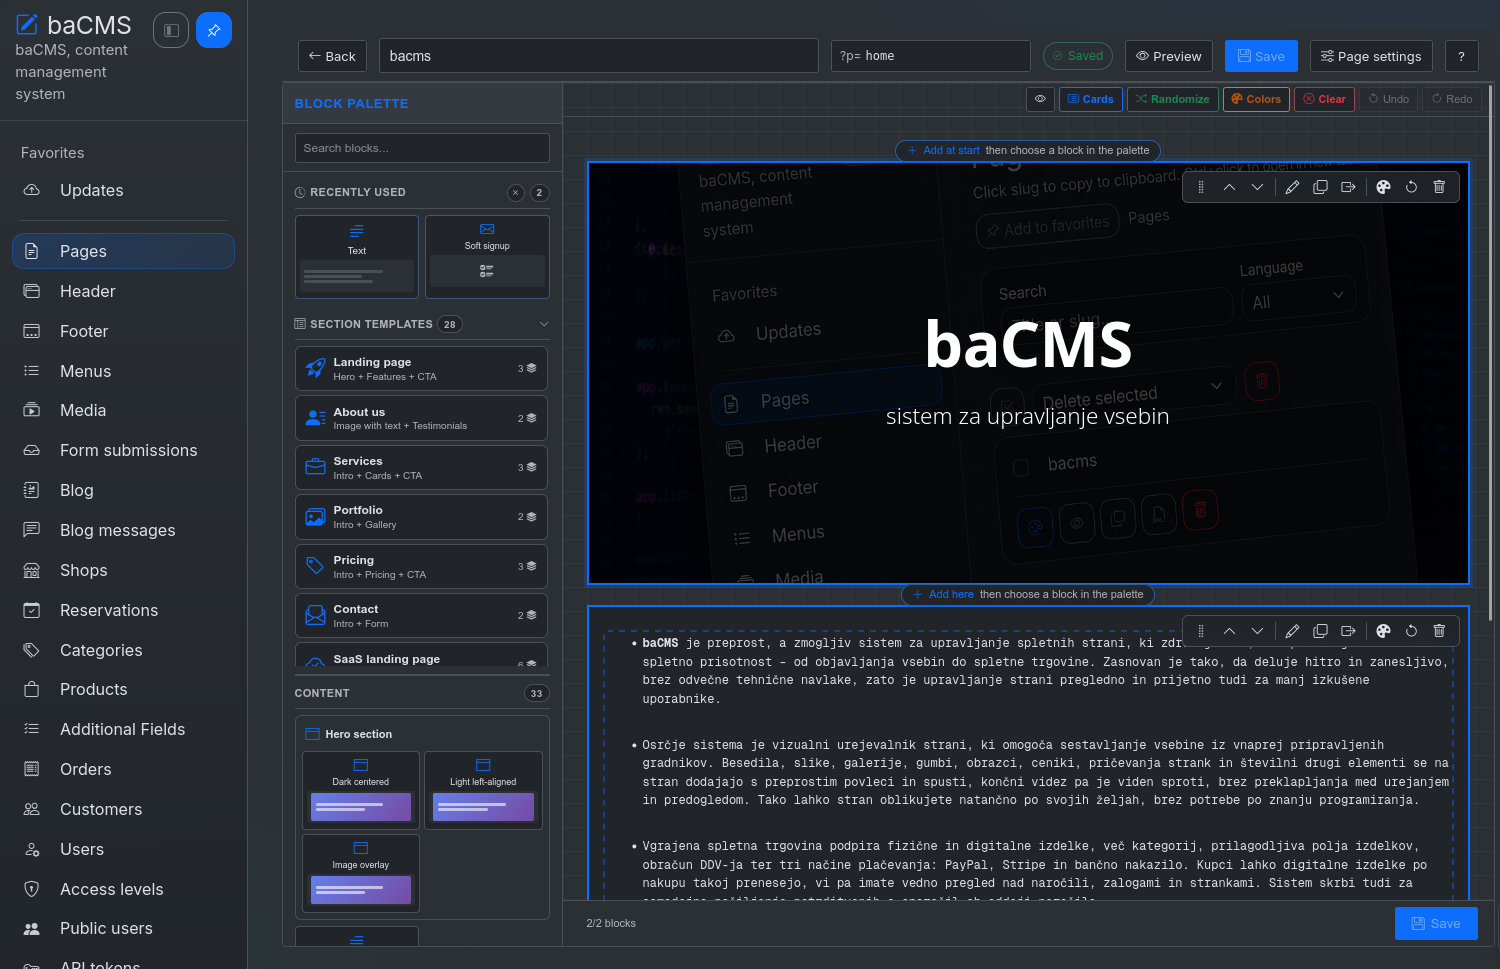Reset hero block with circular arrow
1500x969 pixels.
pos(1411,187)
